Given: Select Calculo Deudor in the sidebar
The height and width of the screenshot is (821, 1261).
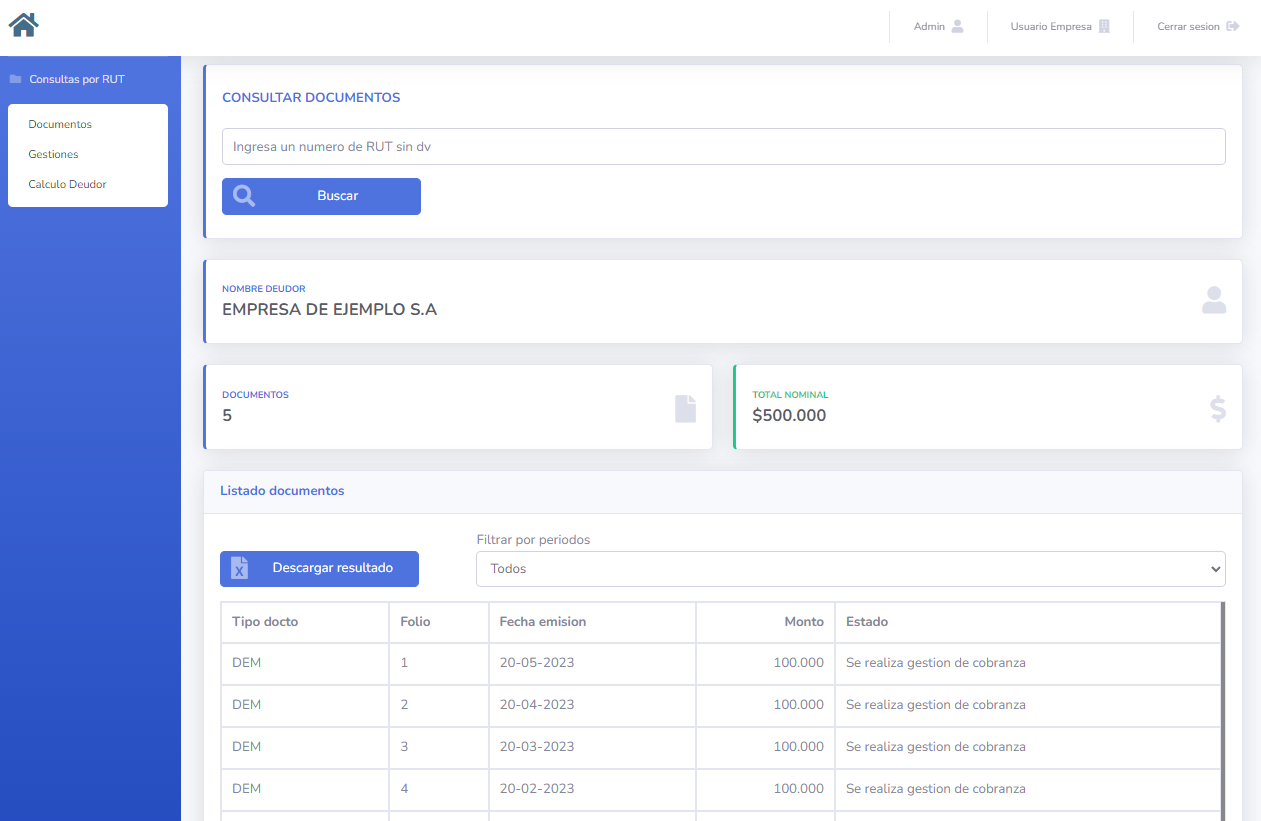Looking at the screenshot, I should click(67, 184).
